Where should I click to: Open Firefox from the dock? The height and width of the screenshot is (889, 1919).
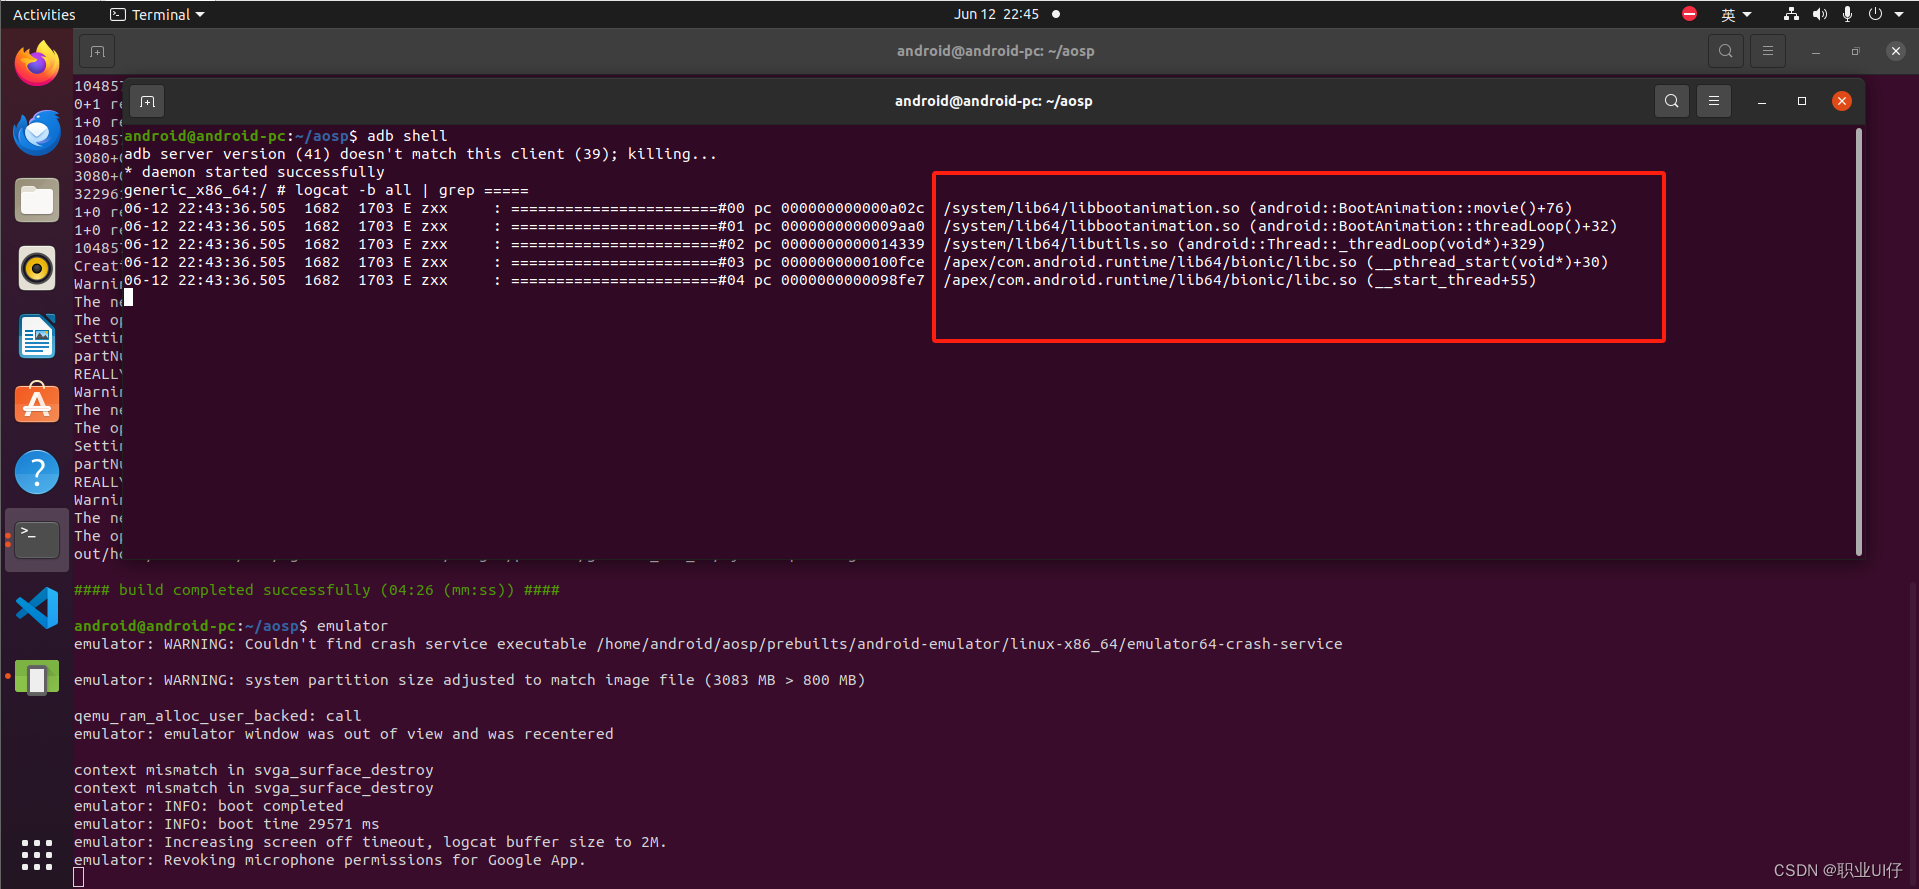37,63
